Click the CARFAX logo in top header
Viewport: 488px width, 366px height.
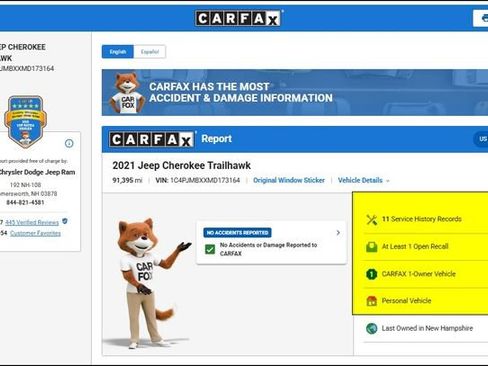(238, 18)
